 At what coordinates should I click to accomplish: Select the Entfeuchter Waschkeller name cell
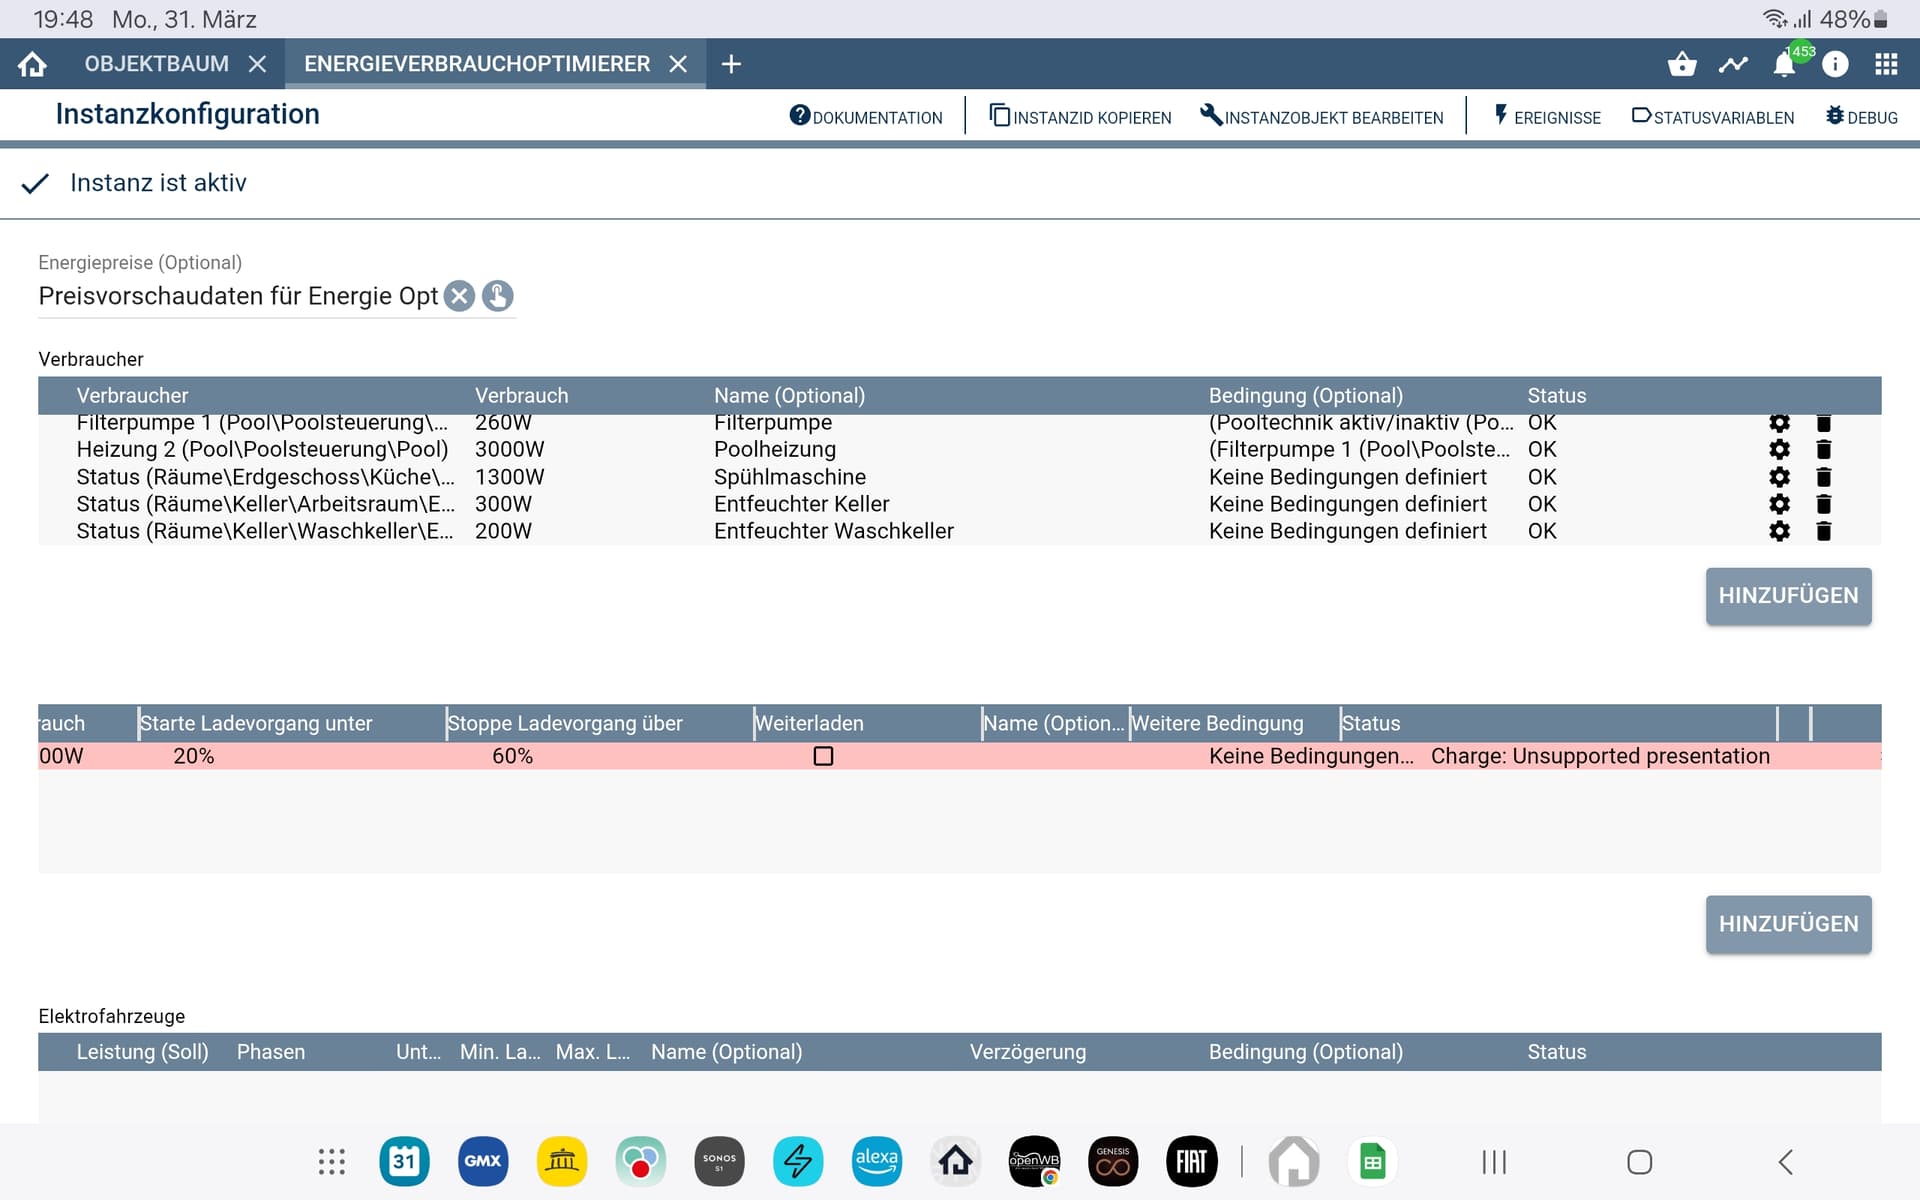(x=833, y=531)
